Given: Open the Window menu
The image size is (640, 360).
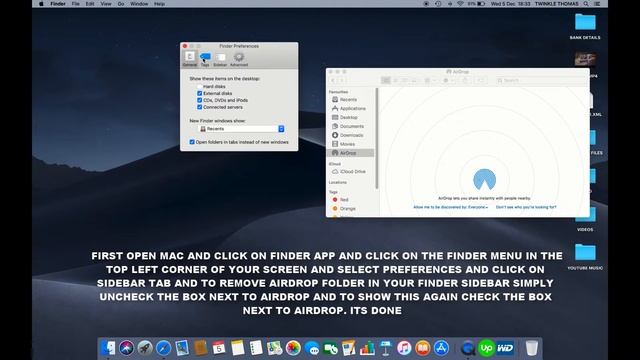Looking at the screenshot, I should tap(139, 4).
